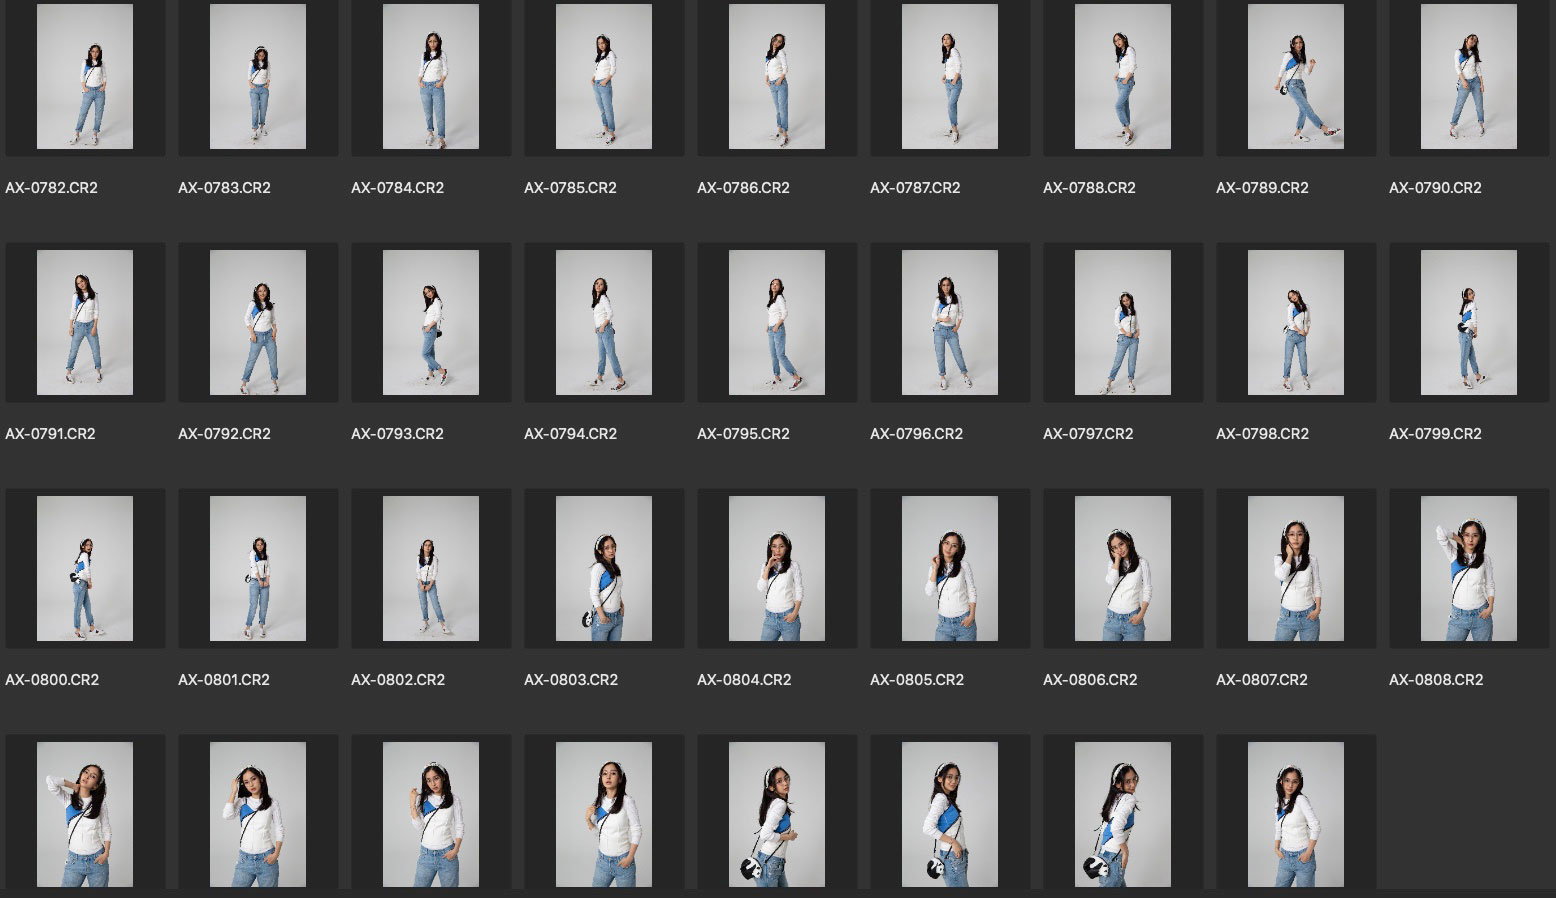Choose the AX-0796.CR2 thumbnail

[950, 323]
